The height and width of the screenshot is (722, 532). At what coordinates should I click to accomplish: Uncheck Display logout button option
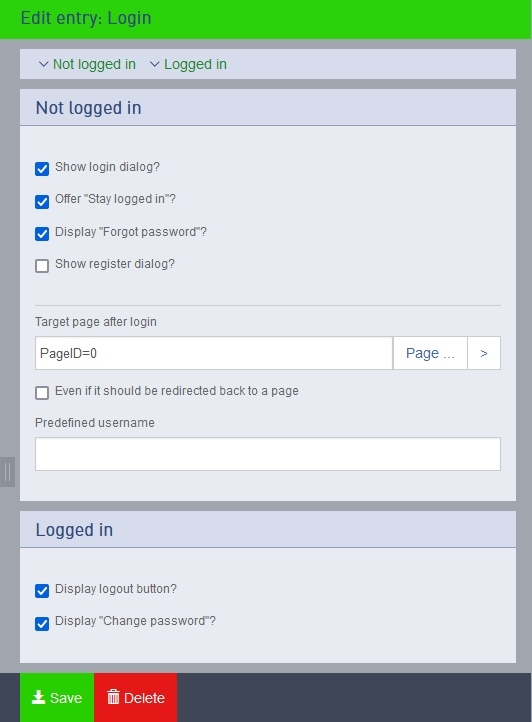(x=42, y=591)
